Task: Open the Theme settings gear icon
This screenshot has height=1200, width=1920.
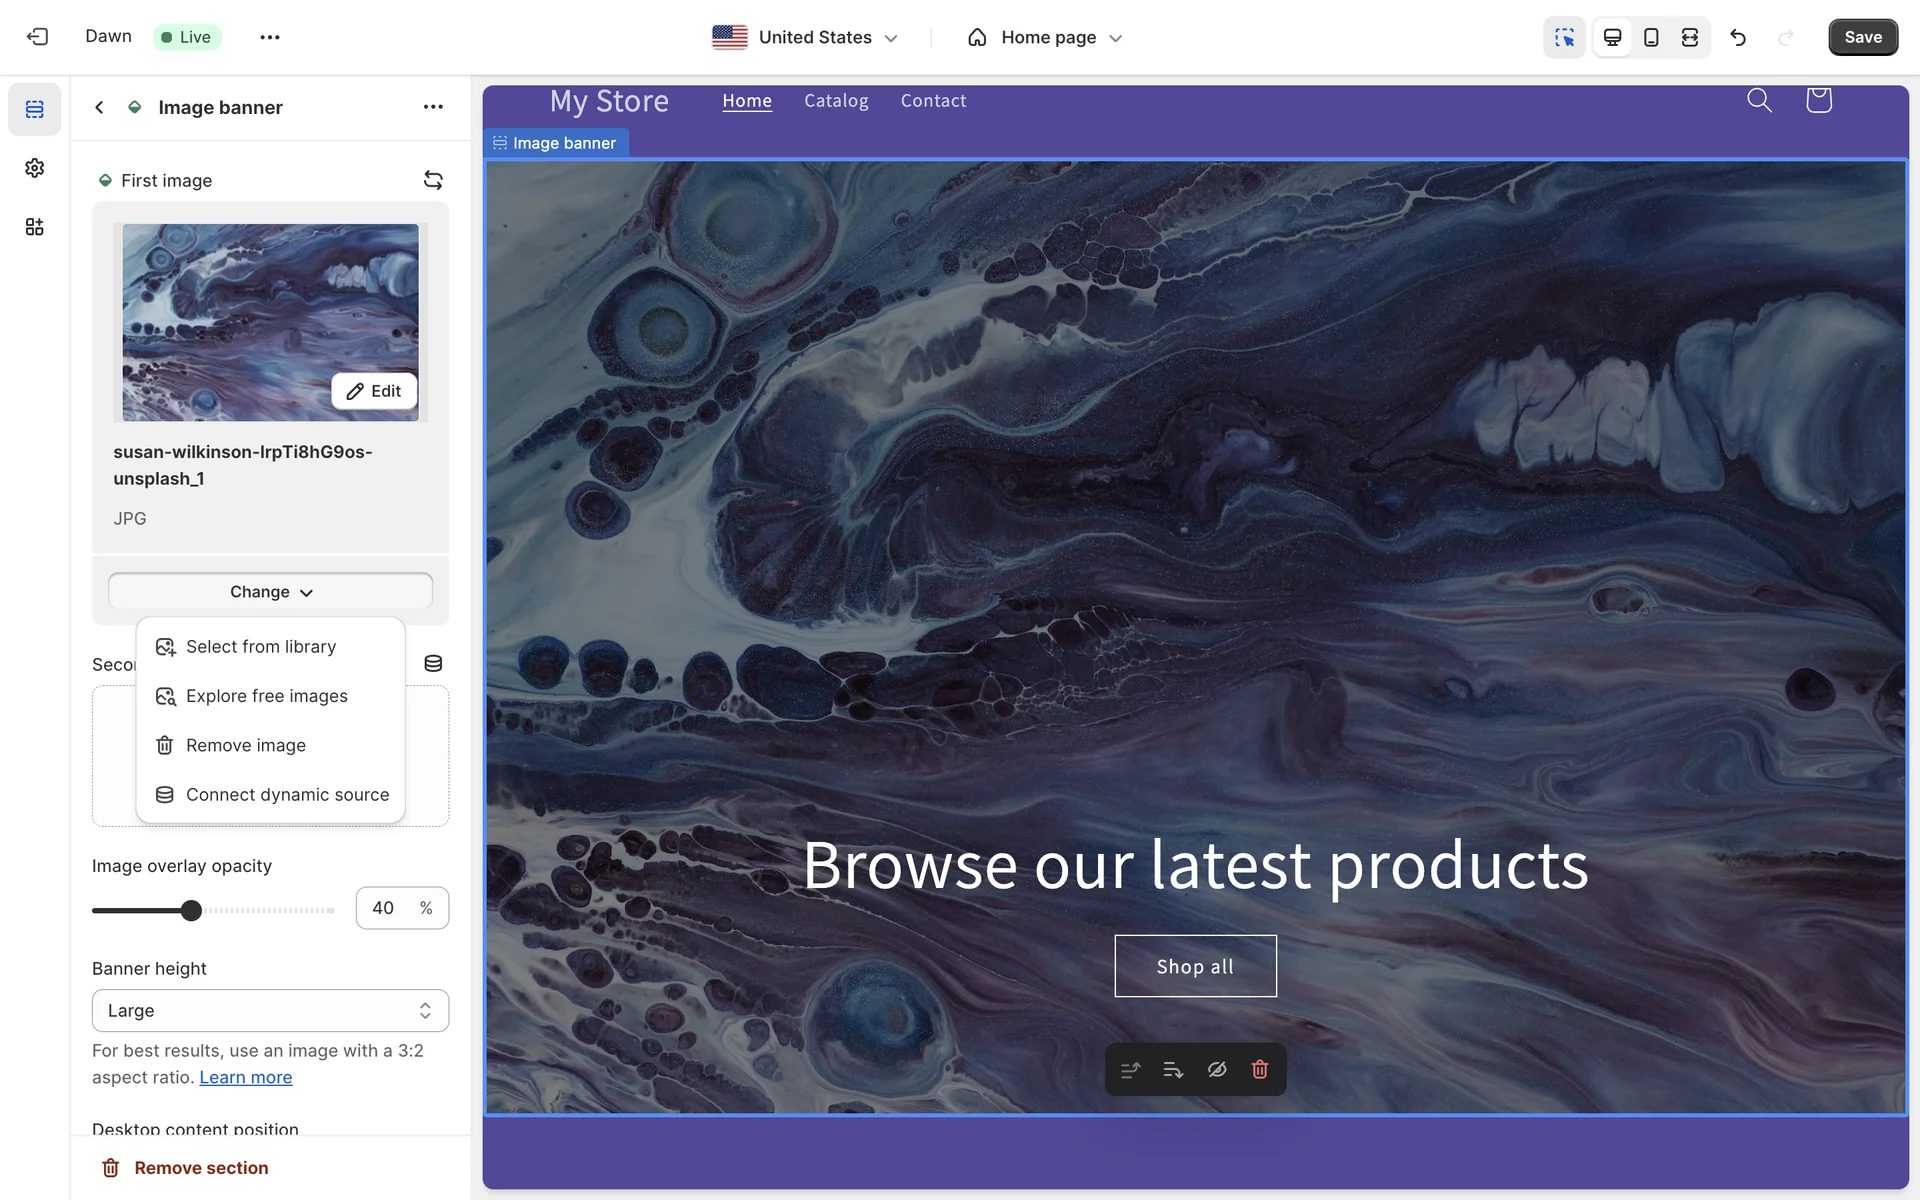Action: 35,168
